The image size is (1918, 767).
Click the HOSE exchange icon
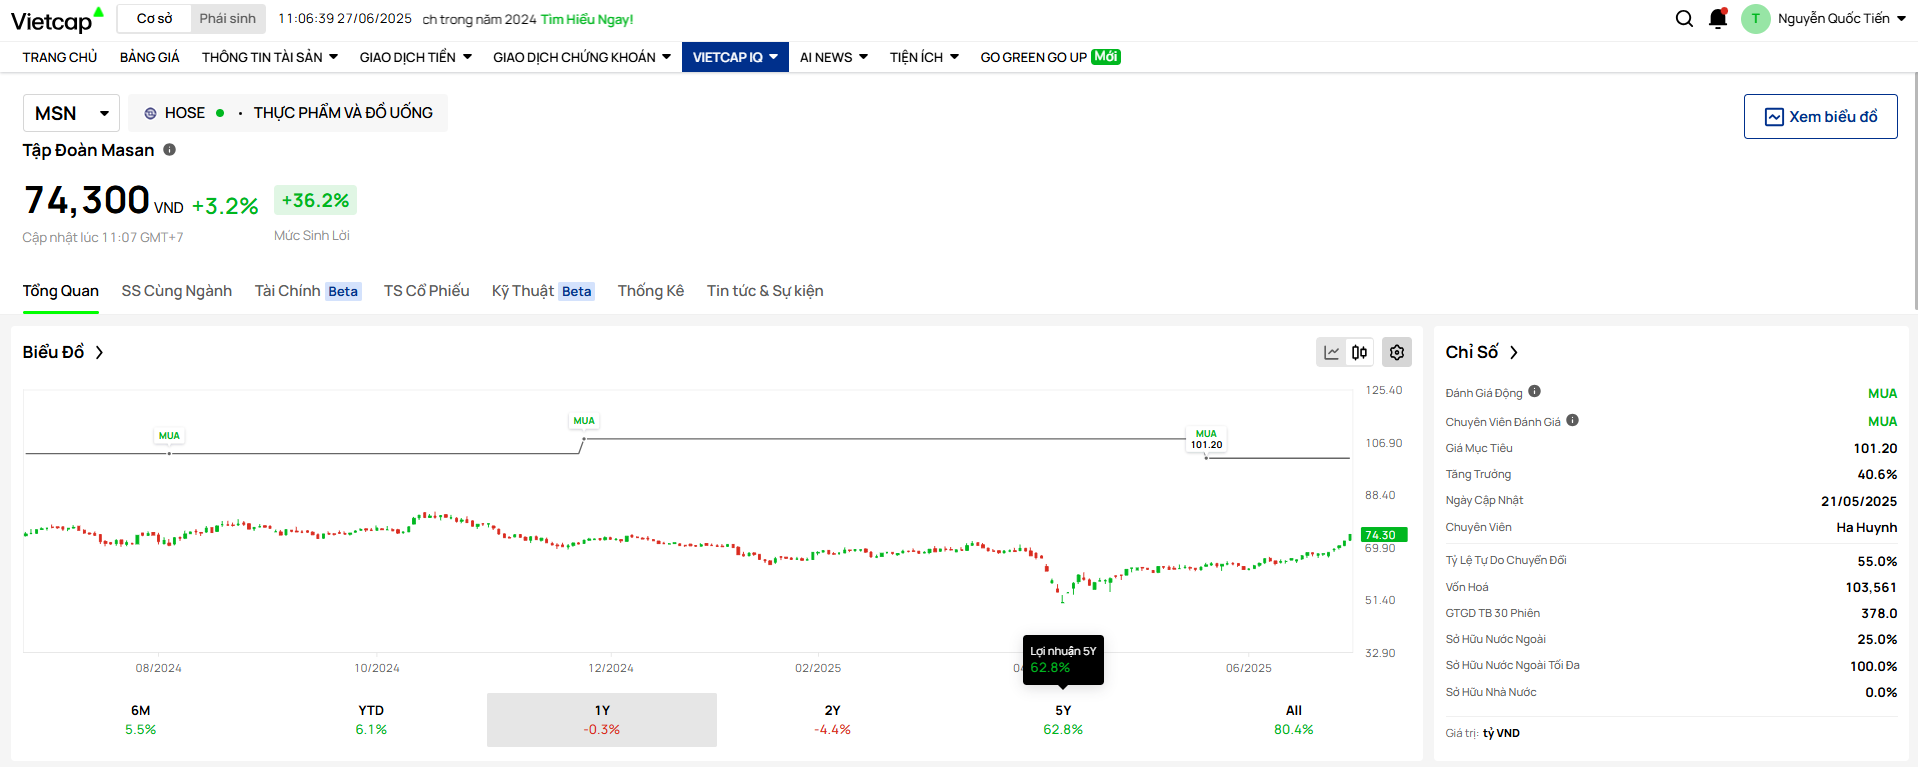pos(150,113)
